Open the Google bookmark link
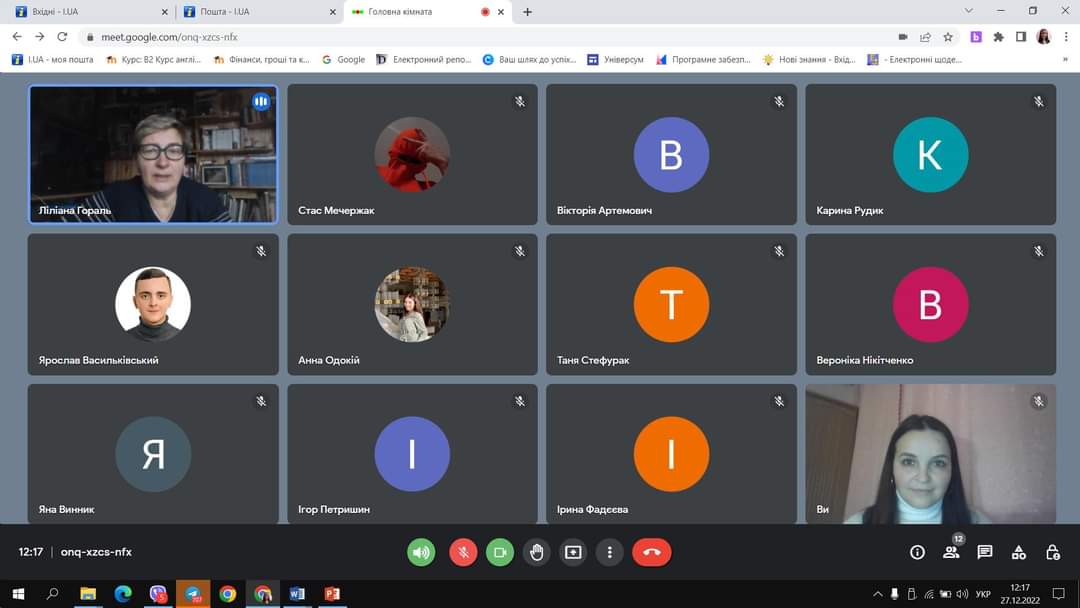Screen dimensions: 1080x608 tap(343, 59)
